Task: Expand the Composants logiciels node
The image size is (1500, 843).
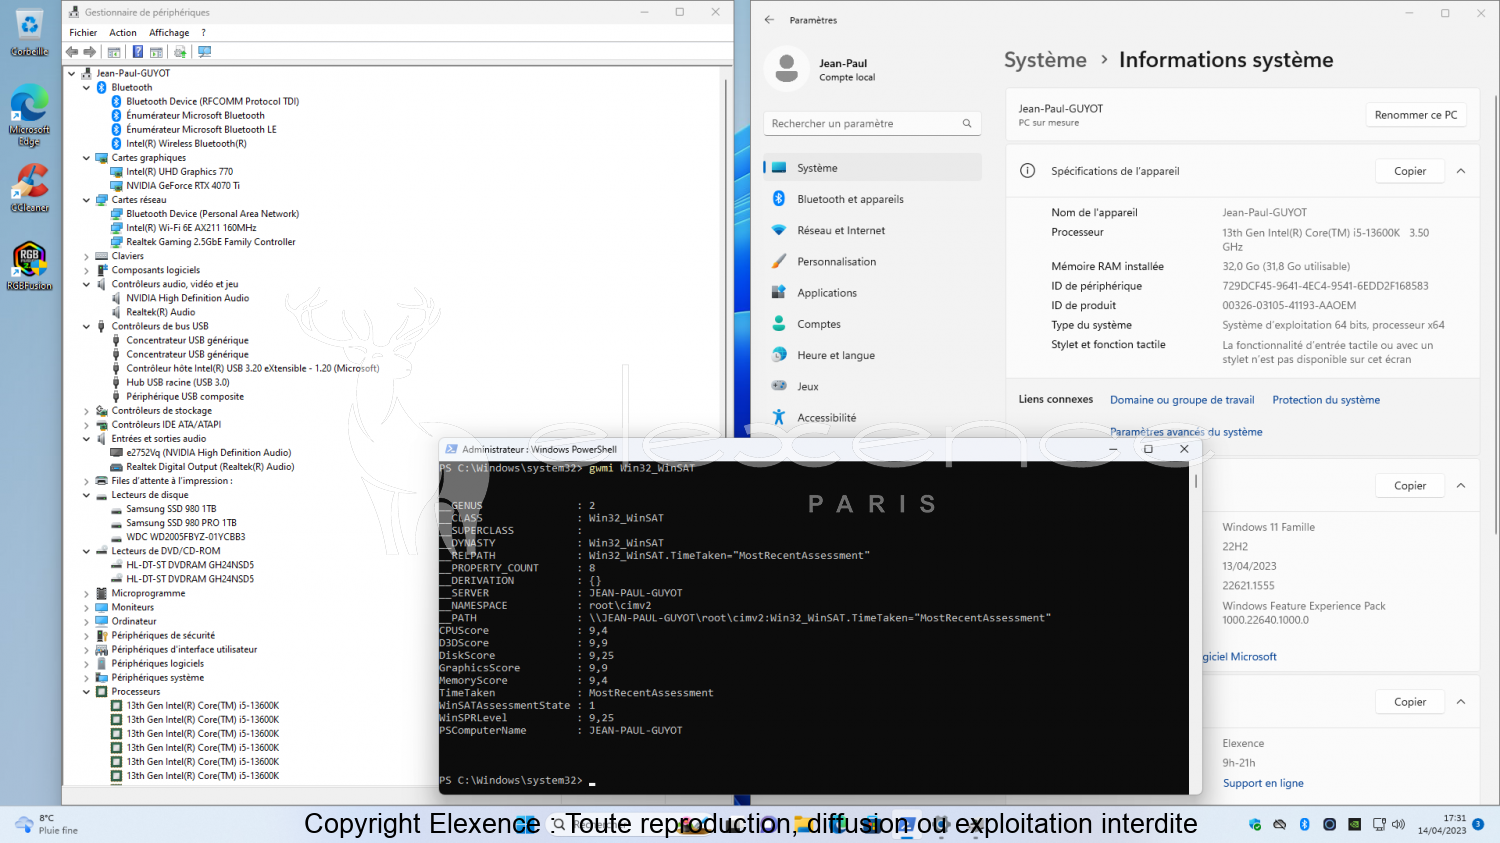Action: coord(86,270)
